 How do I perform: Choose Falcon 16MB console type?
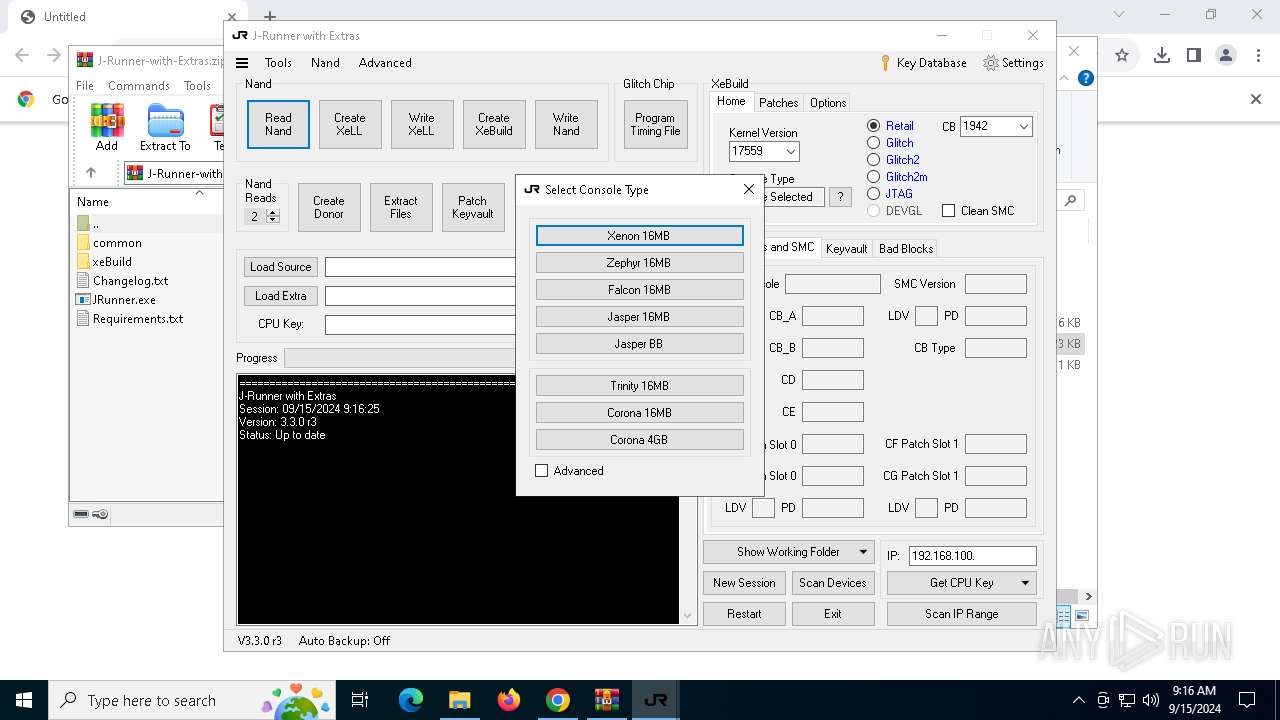tap(639, 290)
